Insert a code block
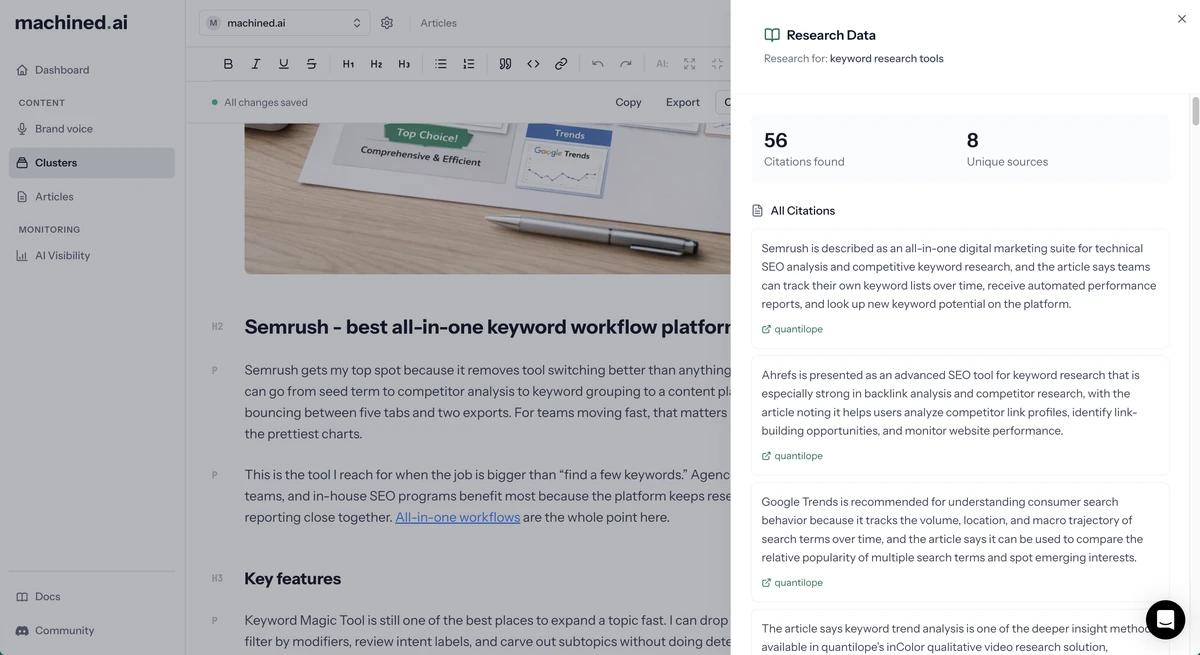 click(533, 64)
